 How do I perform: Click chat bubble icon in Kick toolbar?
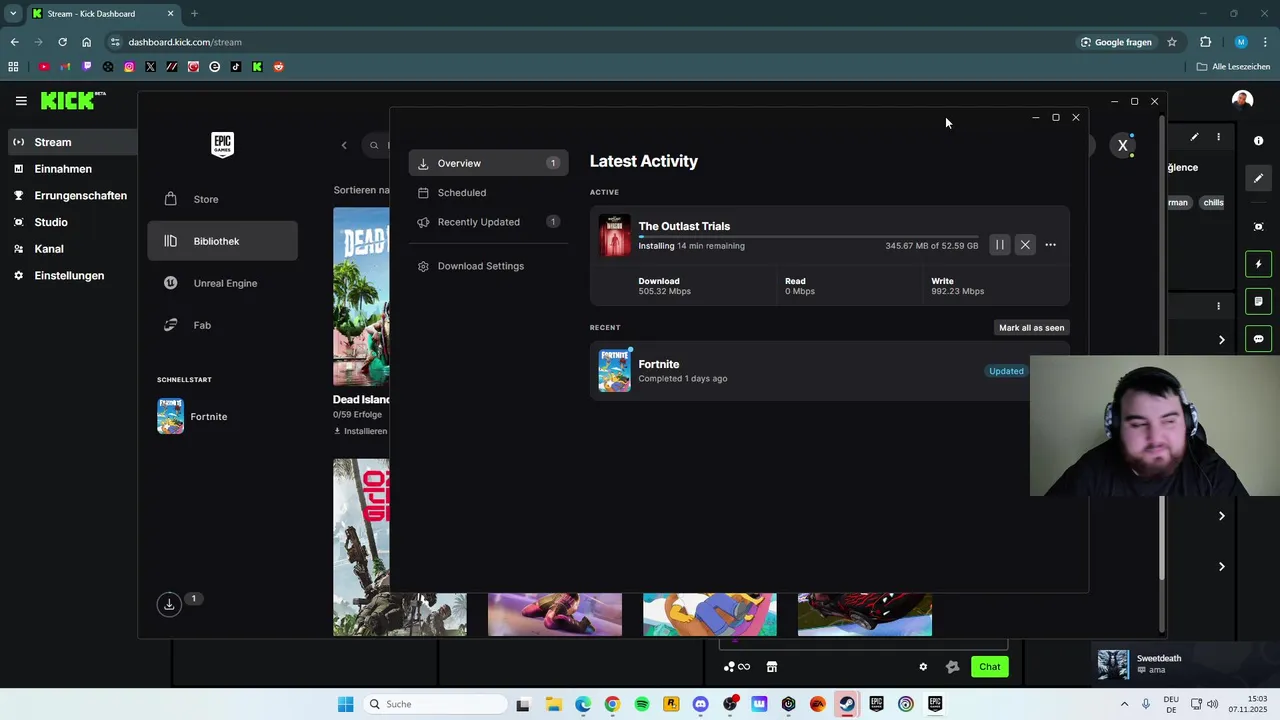pos(1259,339)
